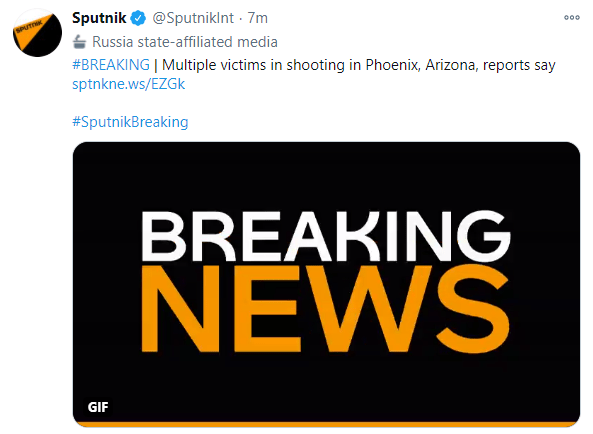The width and height of the screenshot is (593, 434).
Task: Open the @SputnikInt handle
Action: point(193,18)
